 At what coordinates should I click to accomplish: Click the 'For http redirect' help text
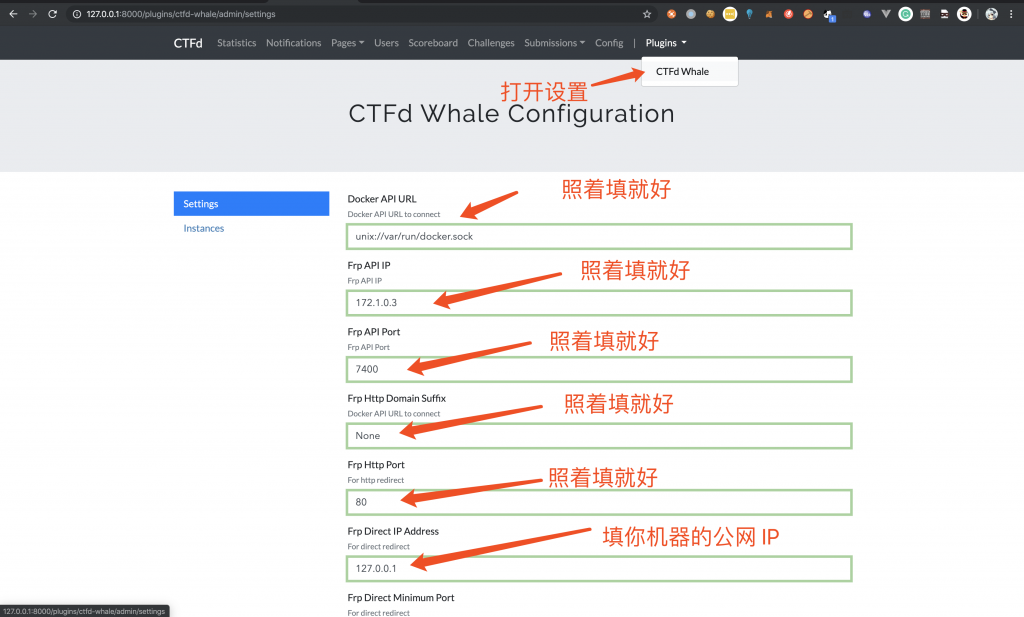point(376,481)
